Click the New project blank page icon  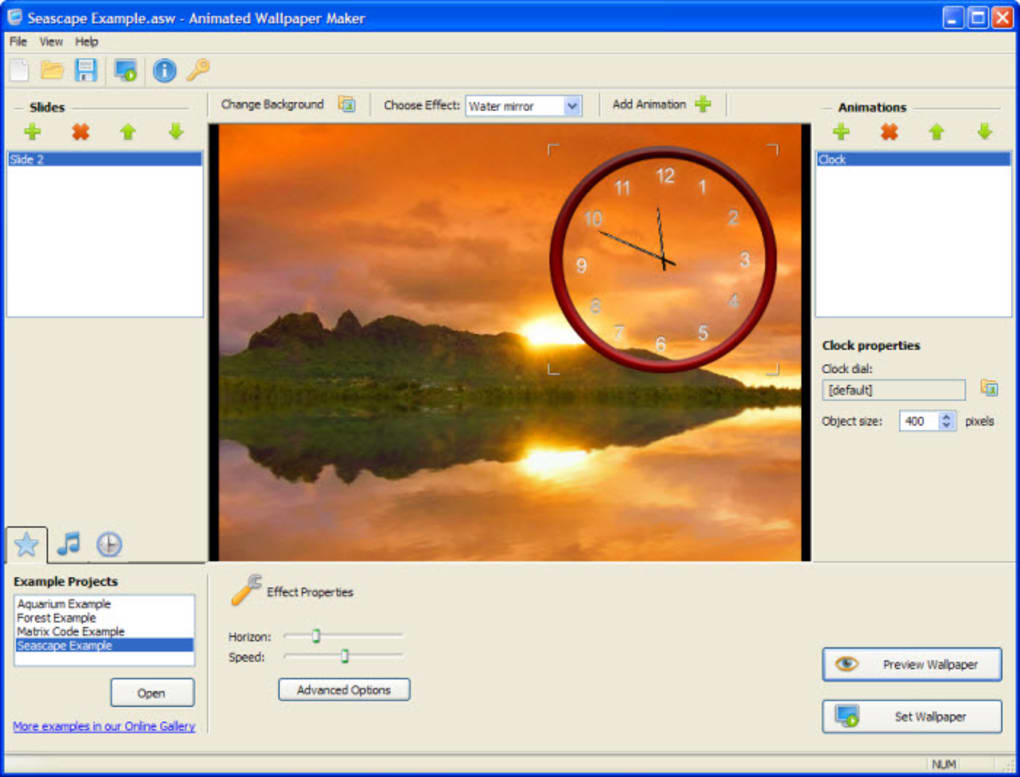(x=20, y=70)
